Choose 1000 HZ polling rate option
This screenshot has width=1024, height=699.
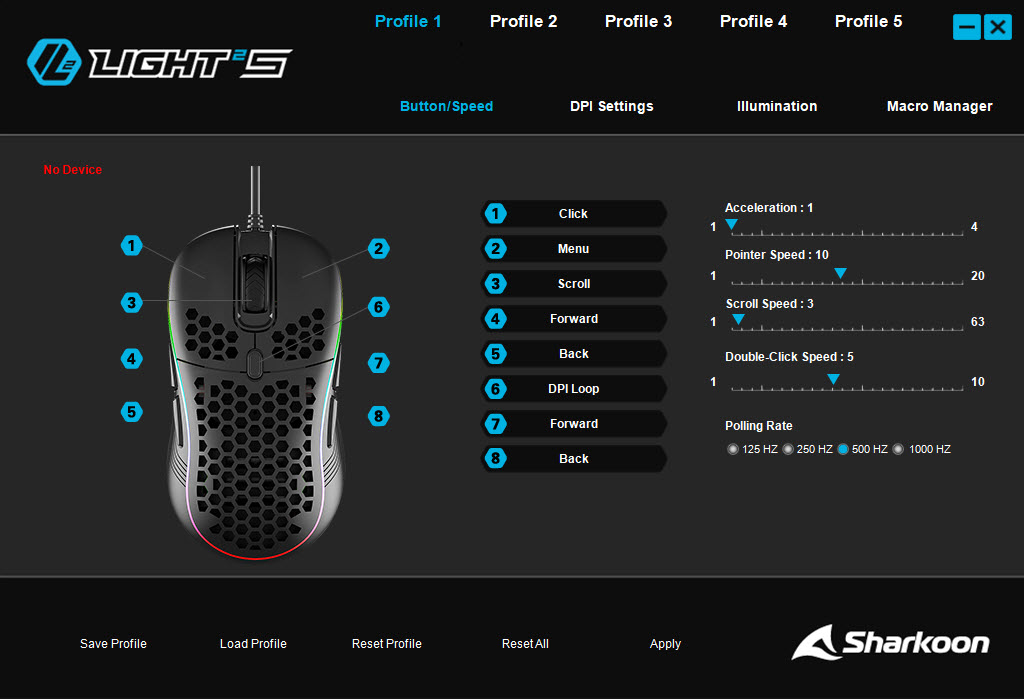click(899, 449)
